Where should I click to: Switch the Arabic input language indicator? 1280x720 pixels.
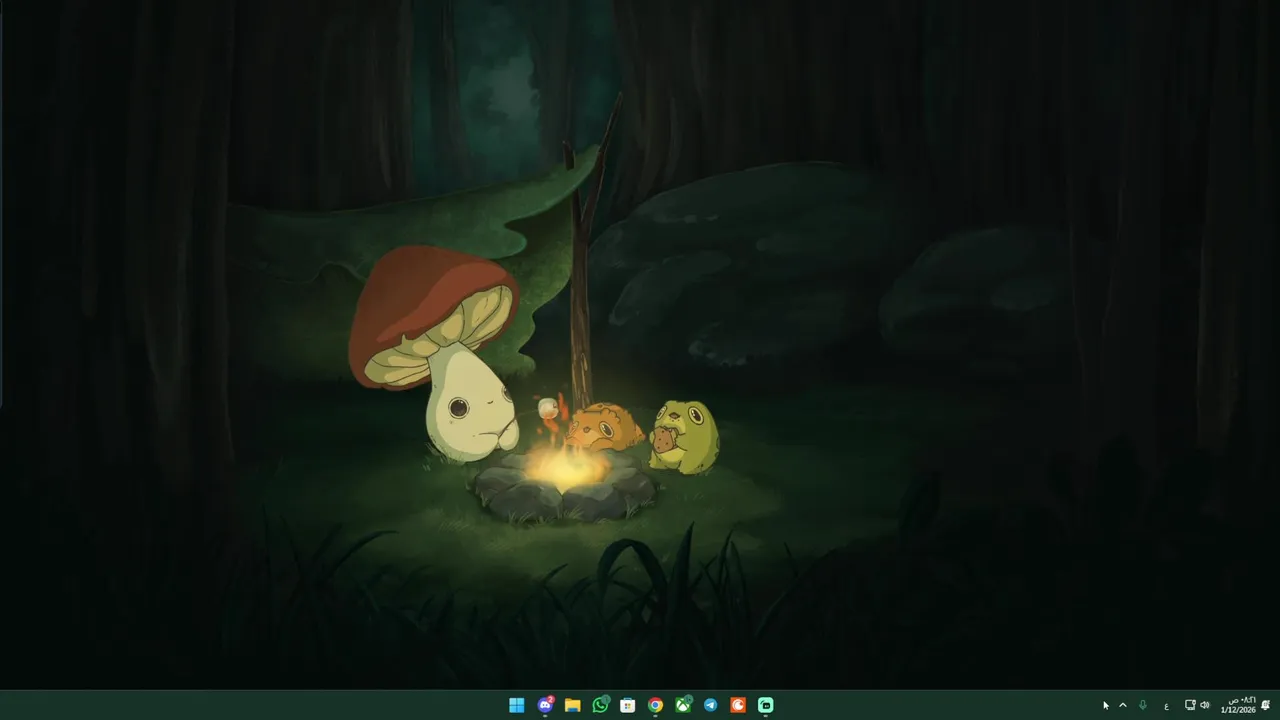coord(1166,705)
